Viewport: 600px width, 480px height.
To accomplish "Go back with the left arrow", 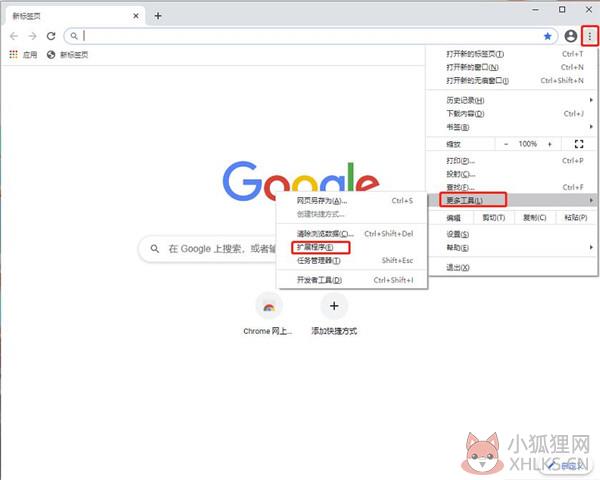I will [14, 36].
